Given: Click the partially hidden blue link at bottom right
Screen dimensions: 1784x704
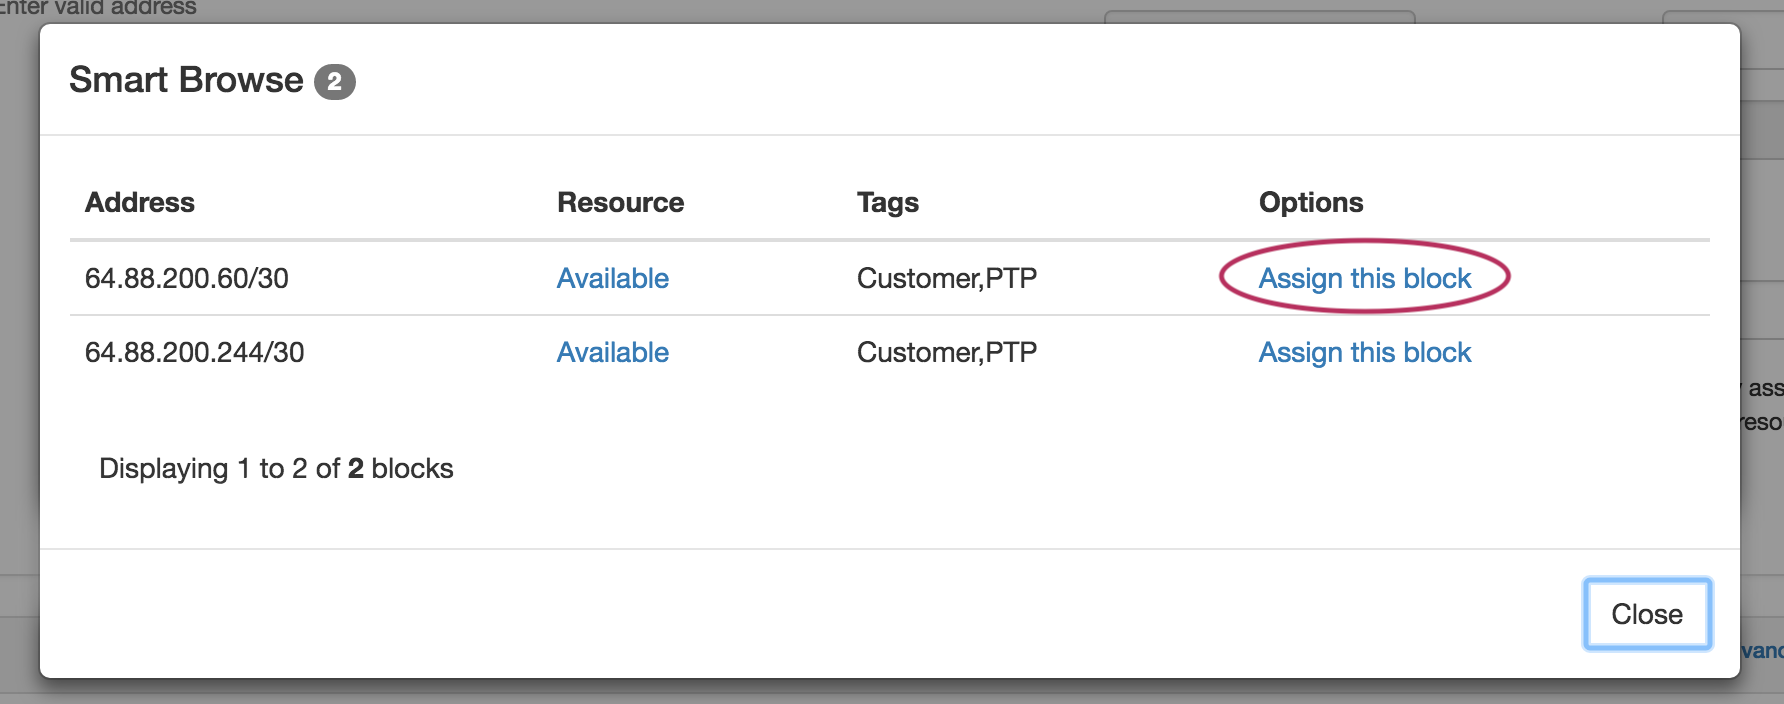Looking at the screenshot, I should click(x=1762, y=651).
